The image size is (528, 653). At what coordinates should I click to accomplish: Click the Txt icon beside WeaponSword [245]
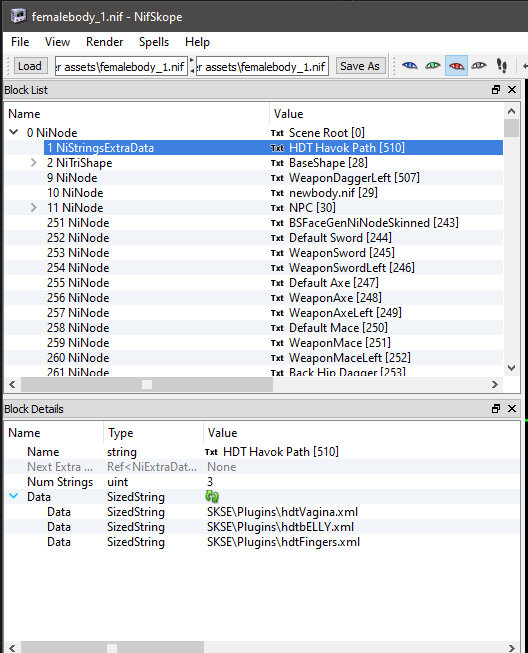point(277,253)
